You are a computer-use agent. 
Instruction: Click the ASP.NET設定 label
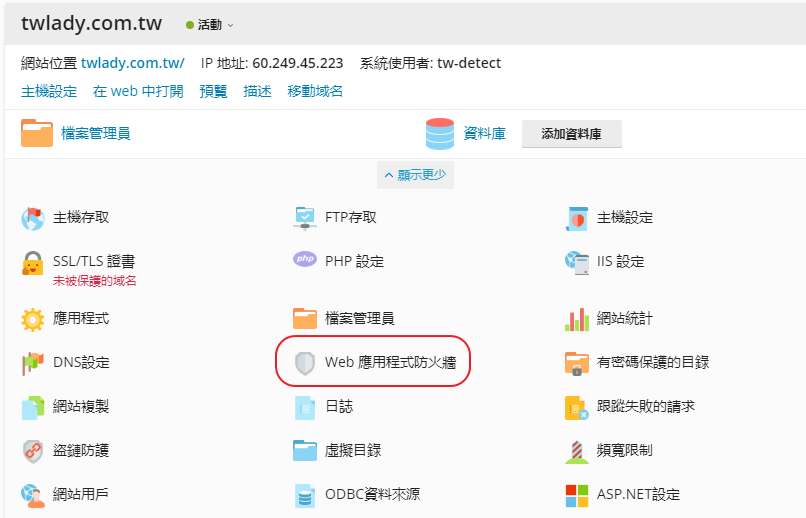point(638,494)
